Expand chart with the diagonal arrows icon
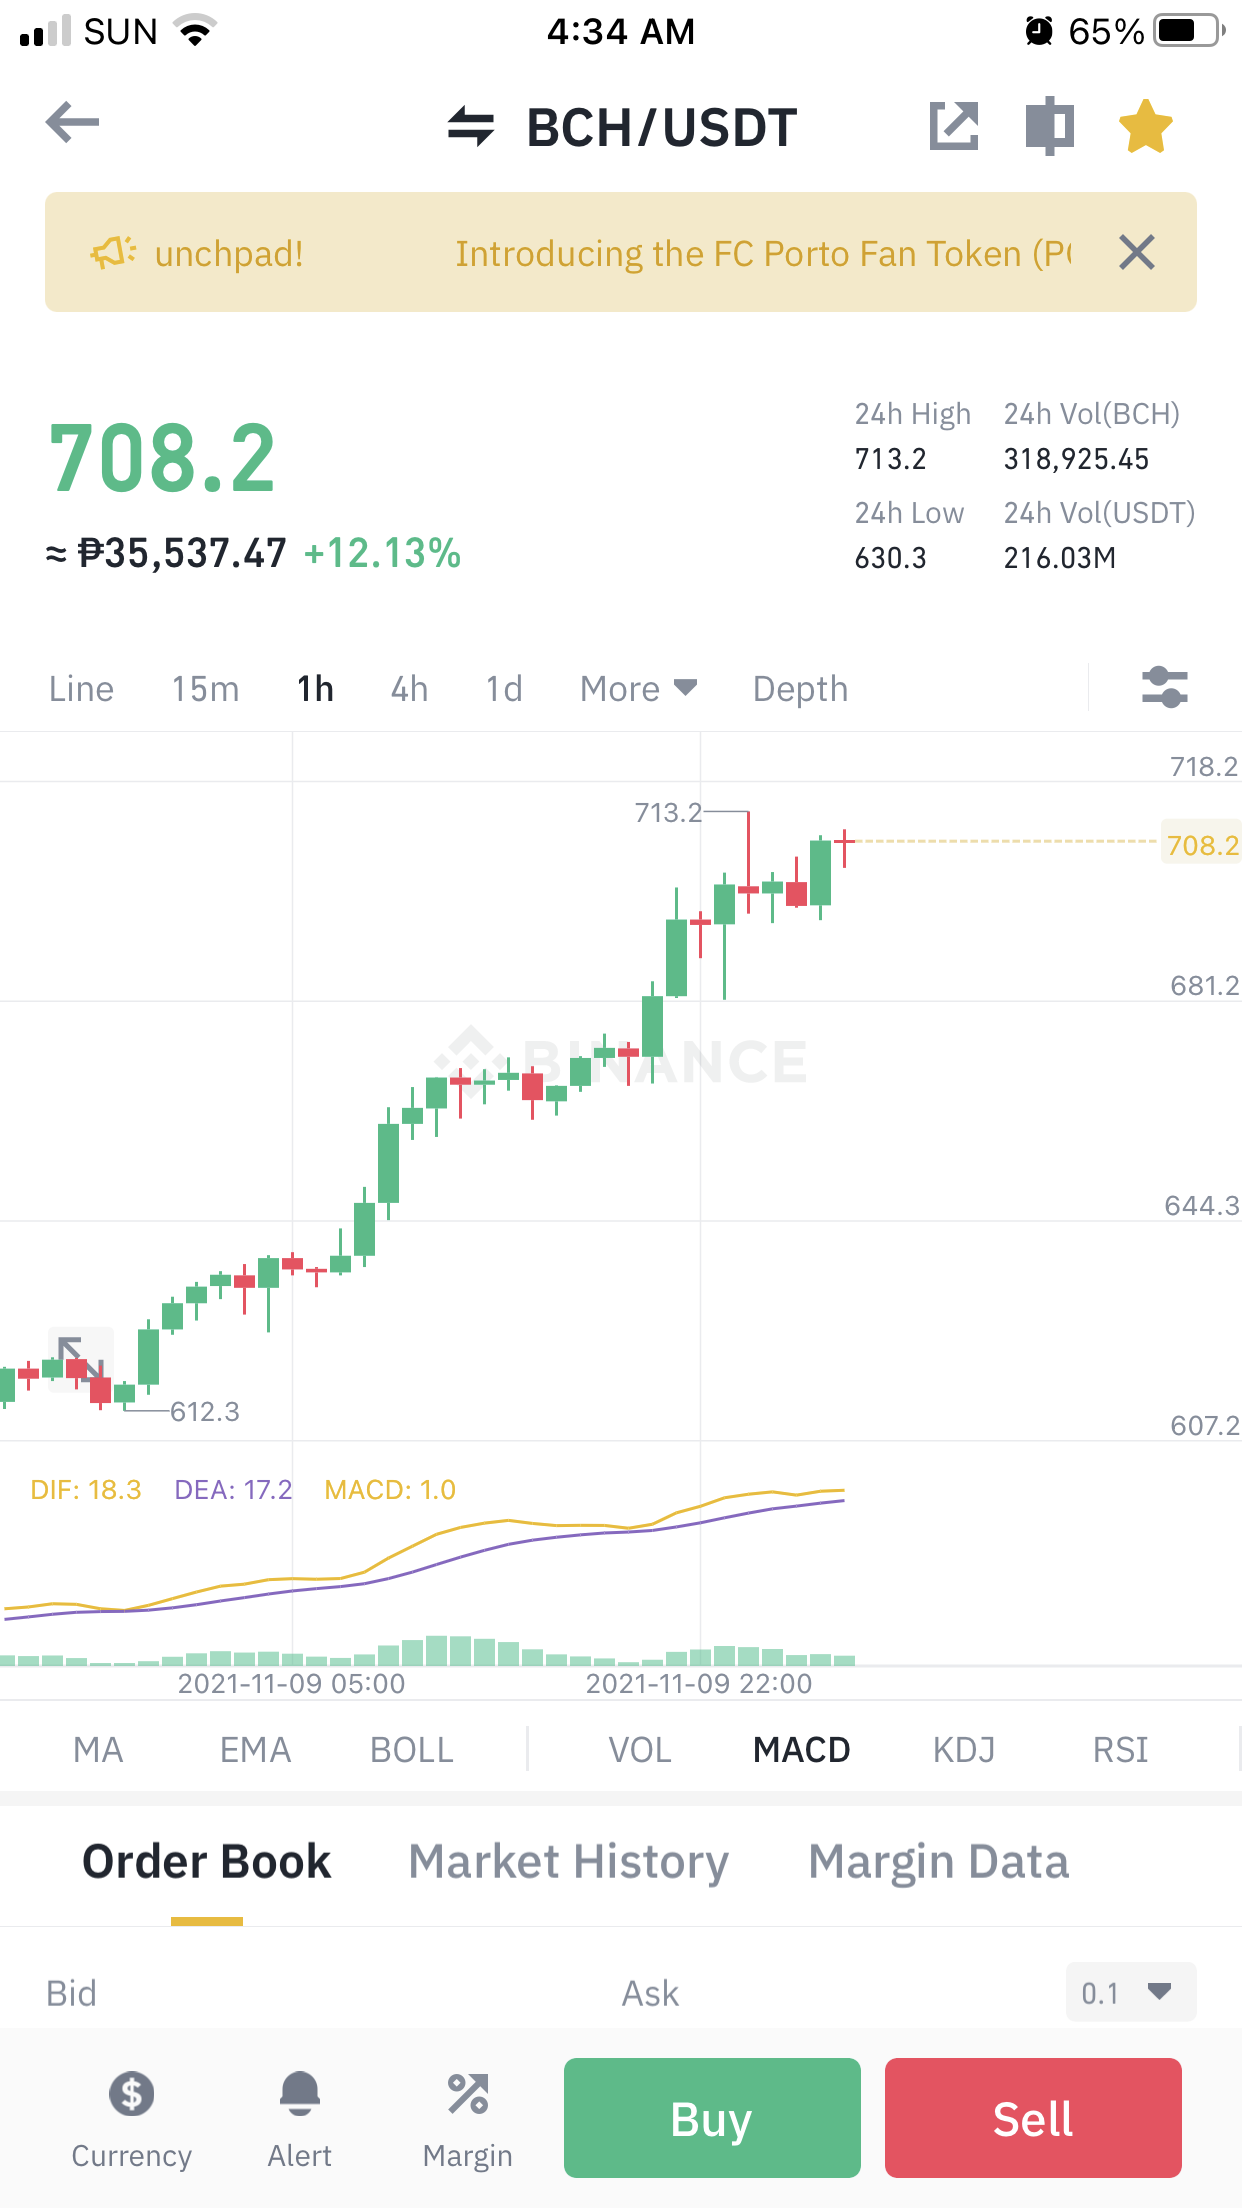 [x=81, y=1359]
